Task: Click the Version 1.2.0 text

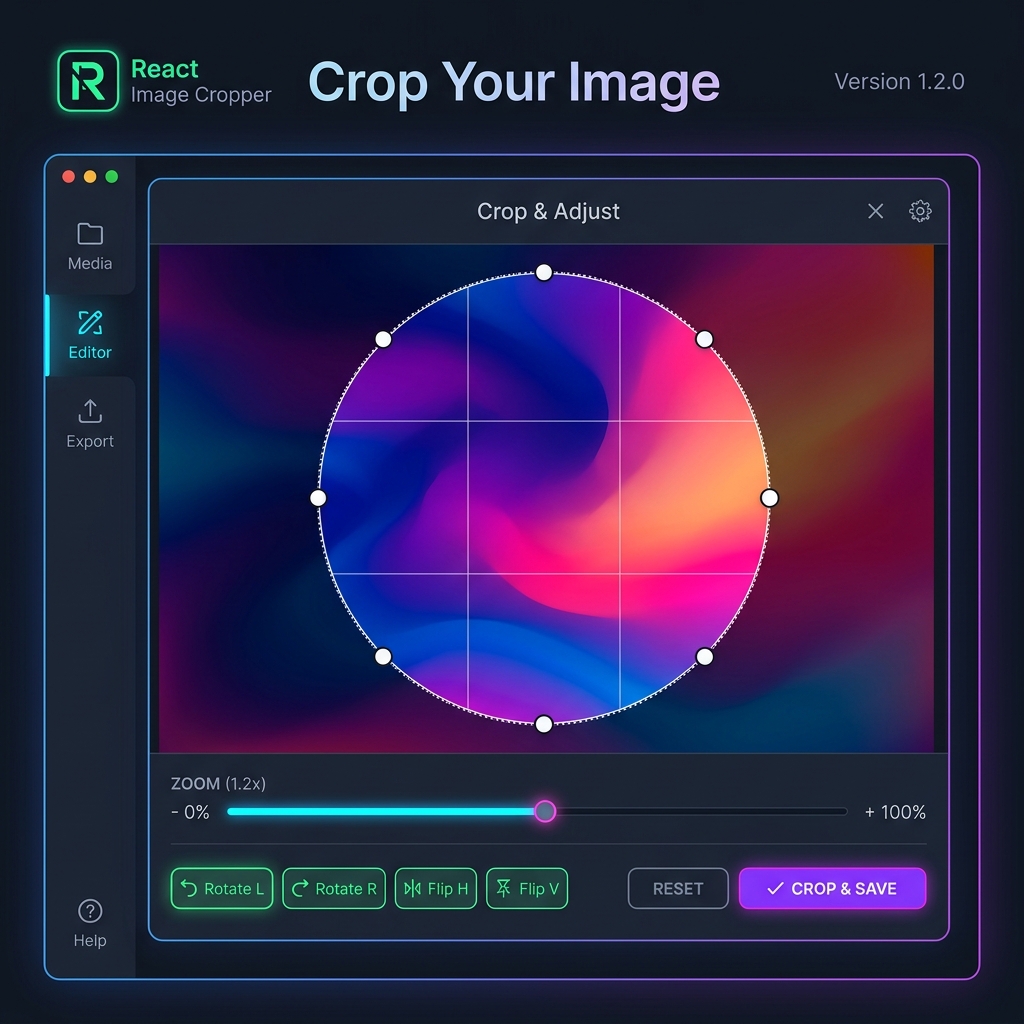Action: pos(899,82)
